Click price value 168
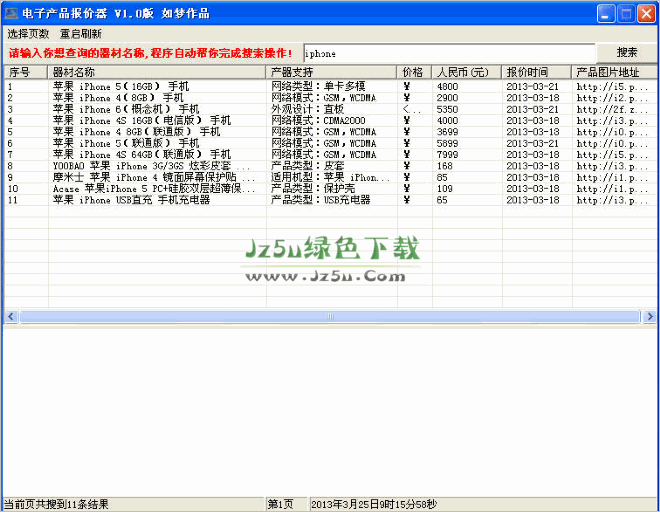Screen dimensions: 660x512 444,166
